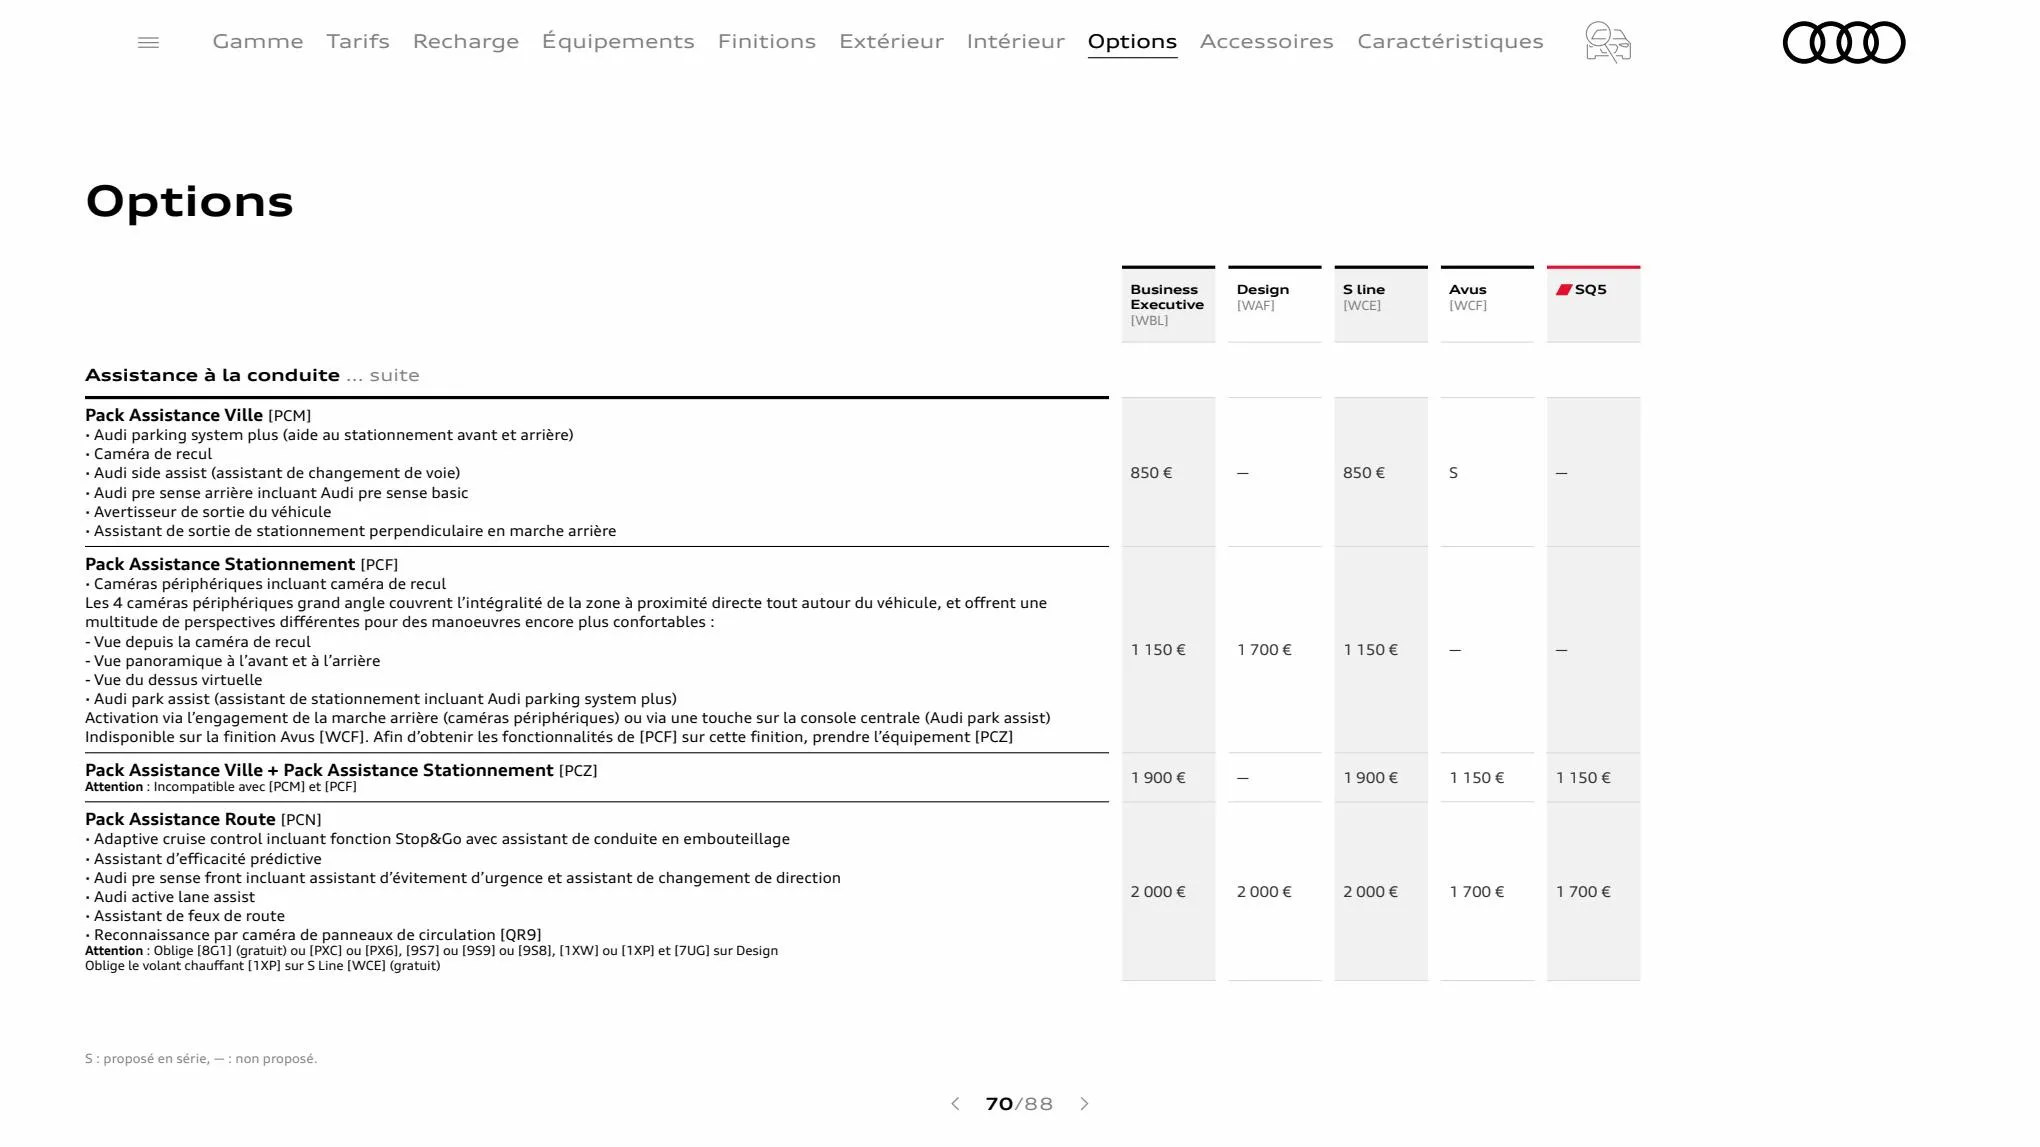Click 2 000 € under S line

1370,892
